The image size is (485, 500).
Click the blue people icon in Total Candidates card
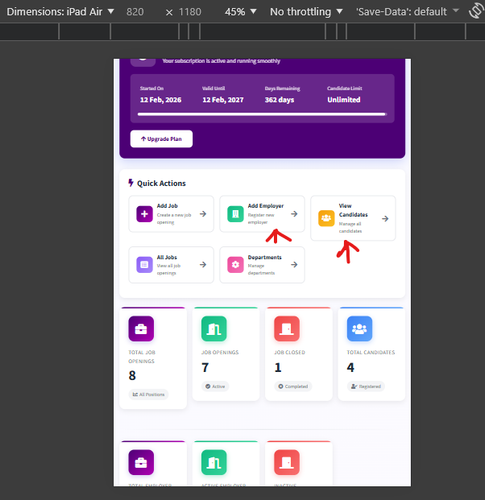point(359,329)
